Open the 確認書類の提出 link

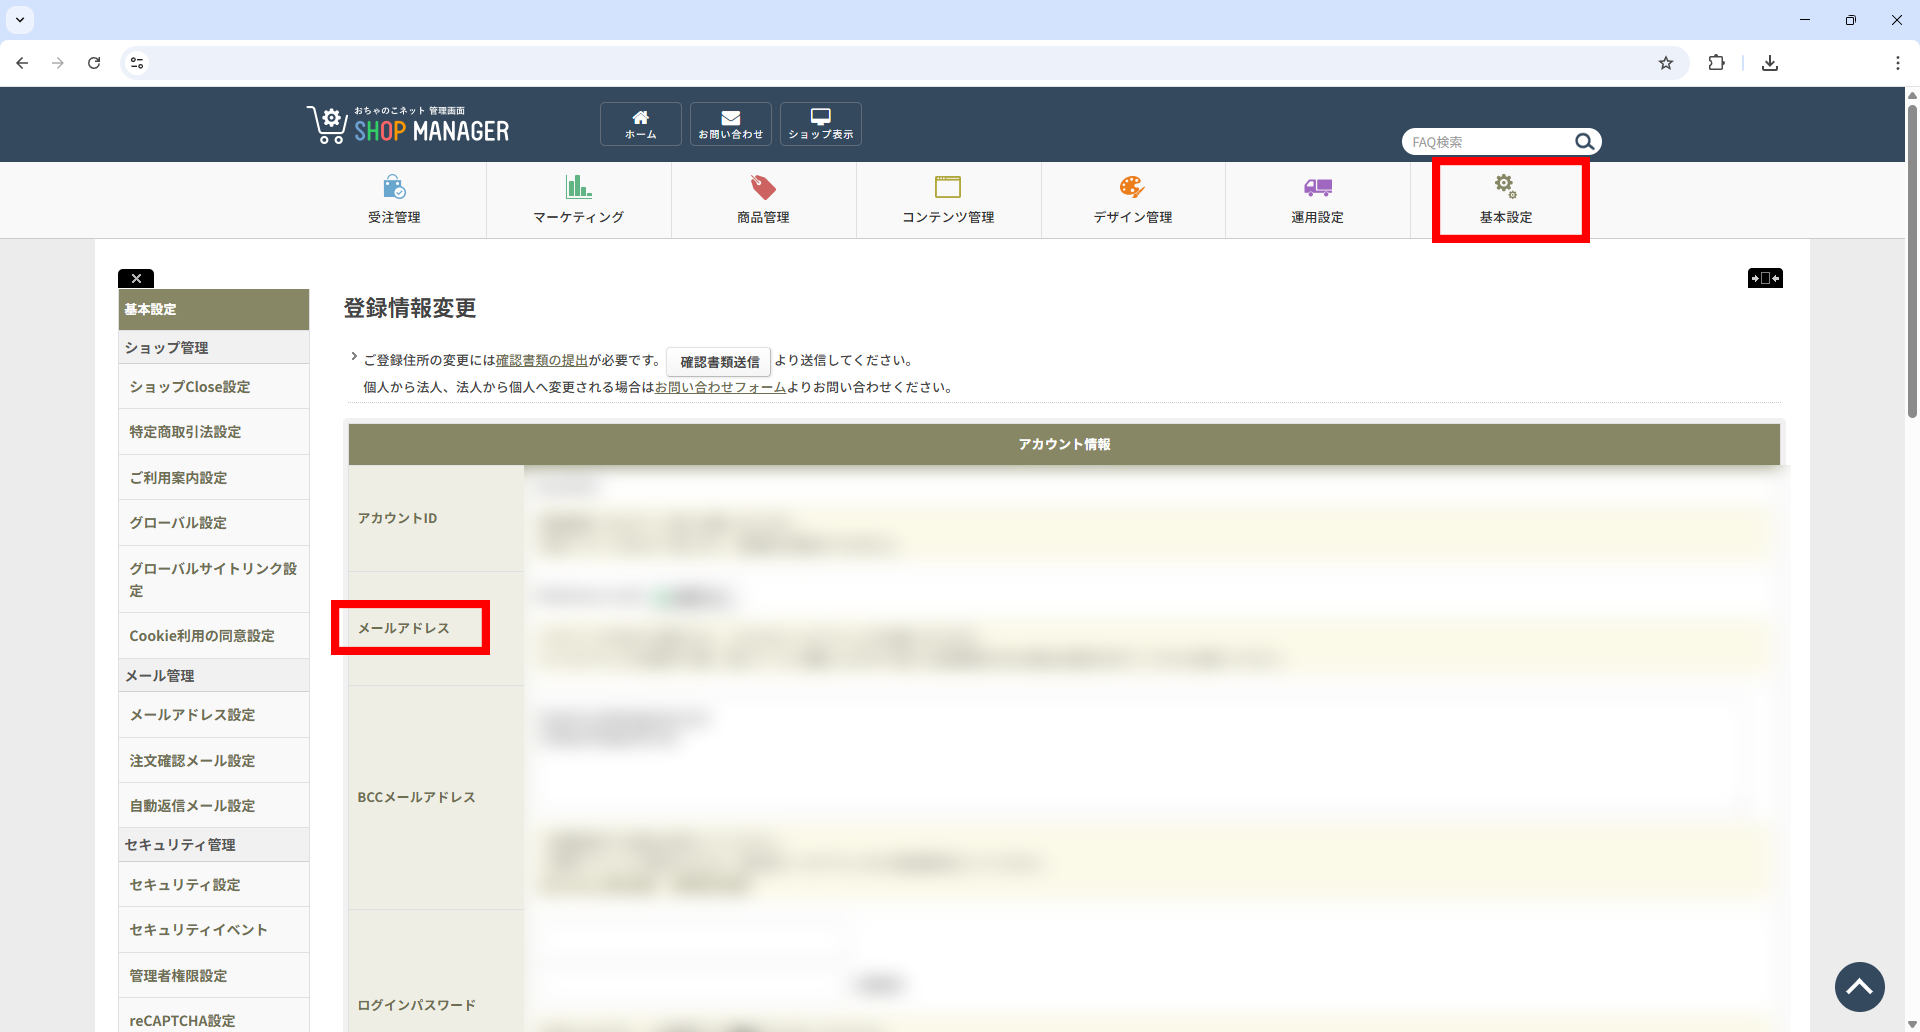(x=541, y=360)
